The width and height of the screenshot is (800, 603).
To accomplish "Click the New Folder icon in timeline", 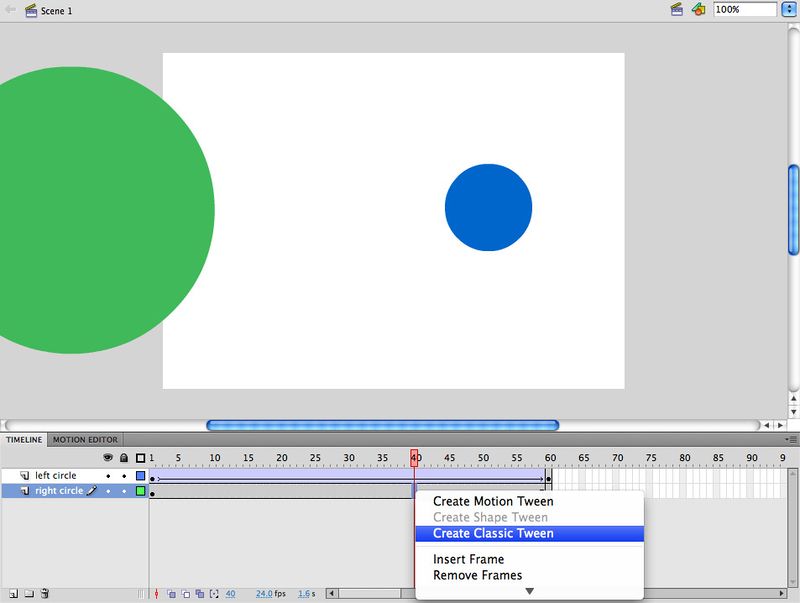I will click(x=29, y=594).
